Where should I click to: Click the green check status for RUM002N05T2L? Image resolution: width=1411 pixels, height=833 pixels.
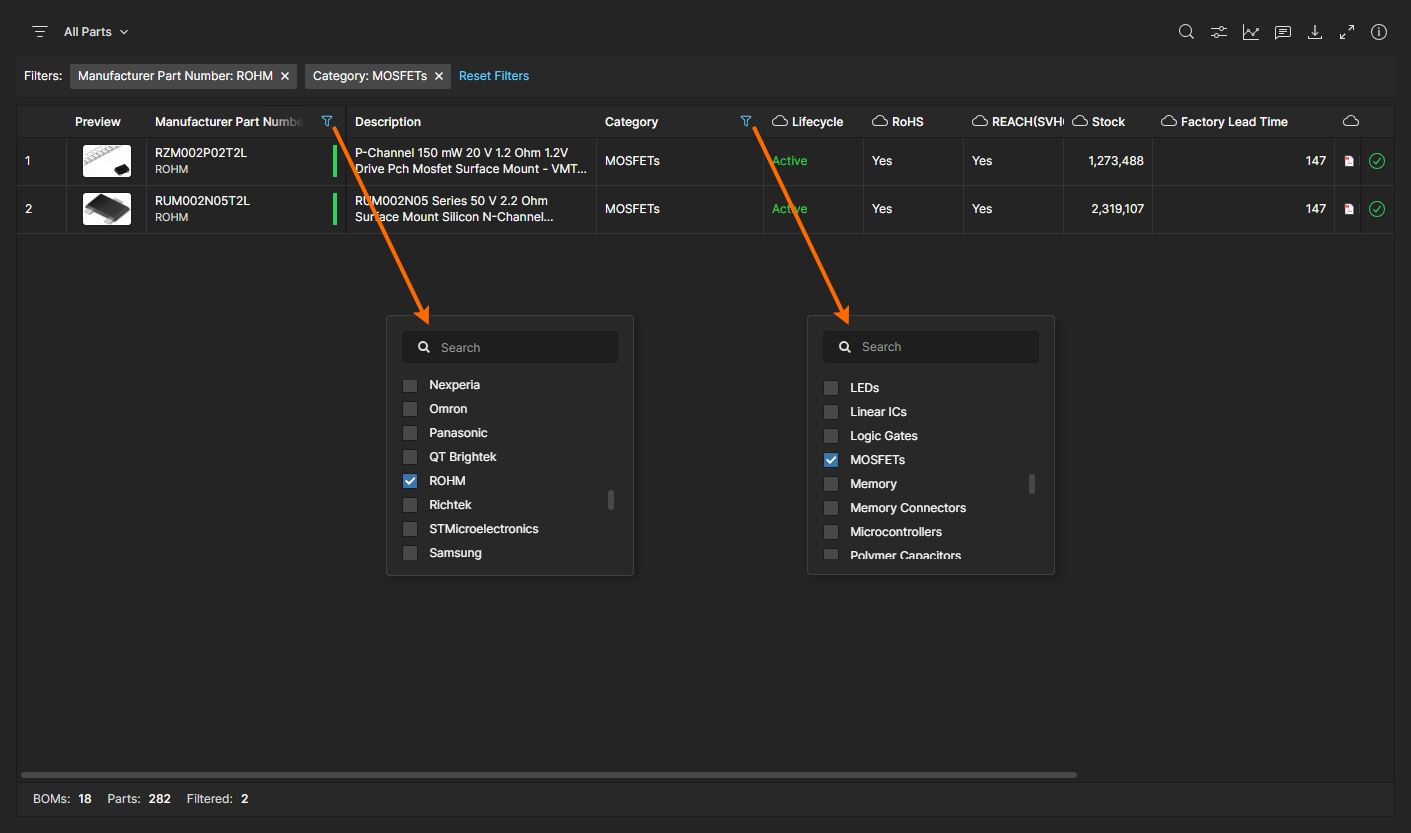pos(1377,209)
